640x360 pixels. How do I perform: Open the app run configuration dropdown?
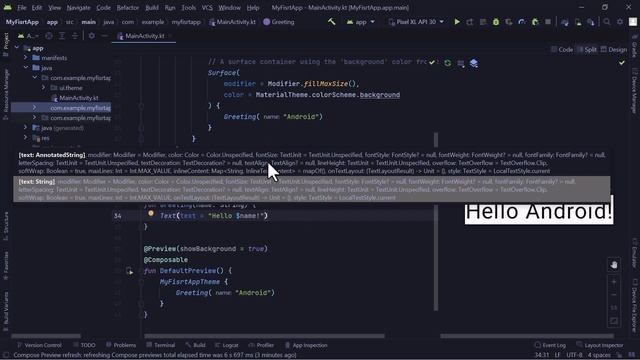tap(360, 22)
